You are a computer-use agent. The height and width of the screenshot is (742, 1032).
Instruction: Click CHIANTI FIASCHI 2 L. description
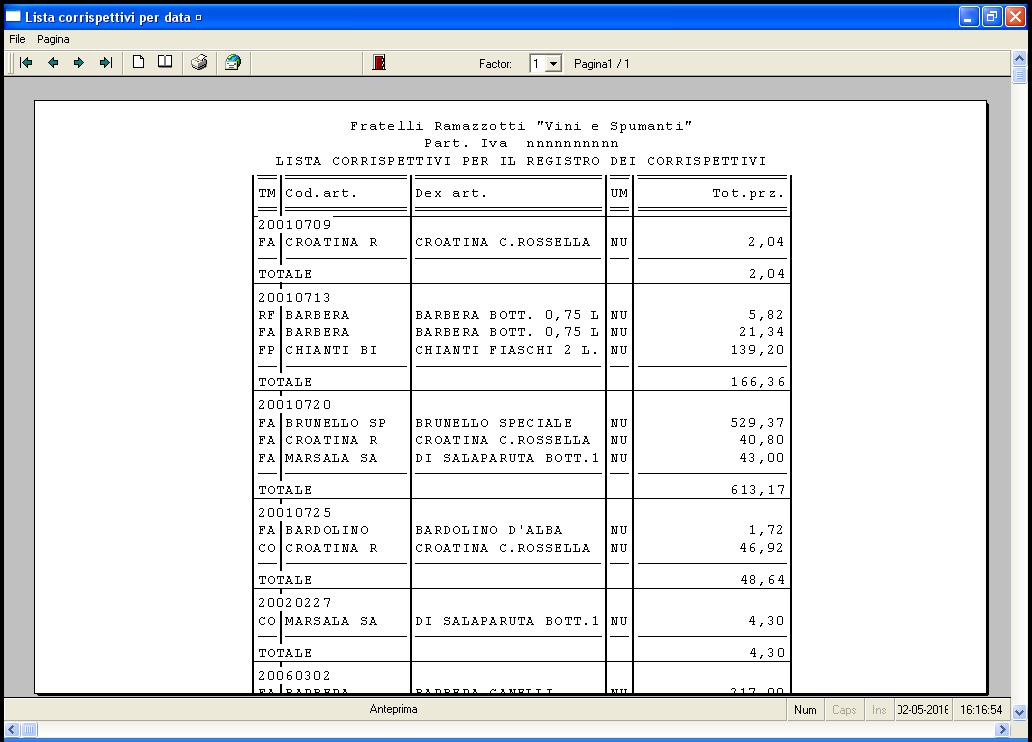(x=507, y=350)
